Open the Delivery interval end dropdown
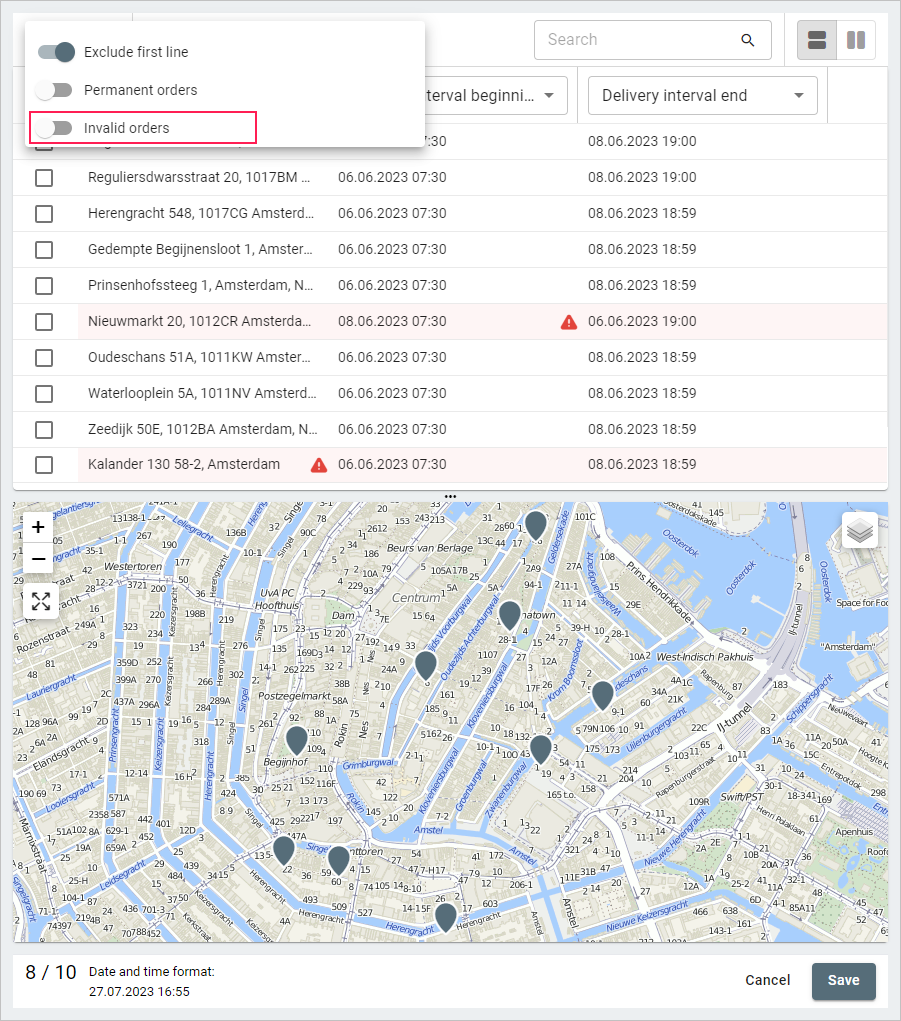 click(x=702, y=96)
